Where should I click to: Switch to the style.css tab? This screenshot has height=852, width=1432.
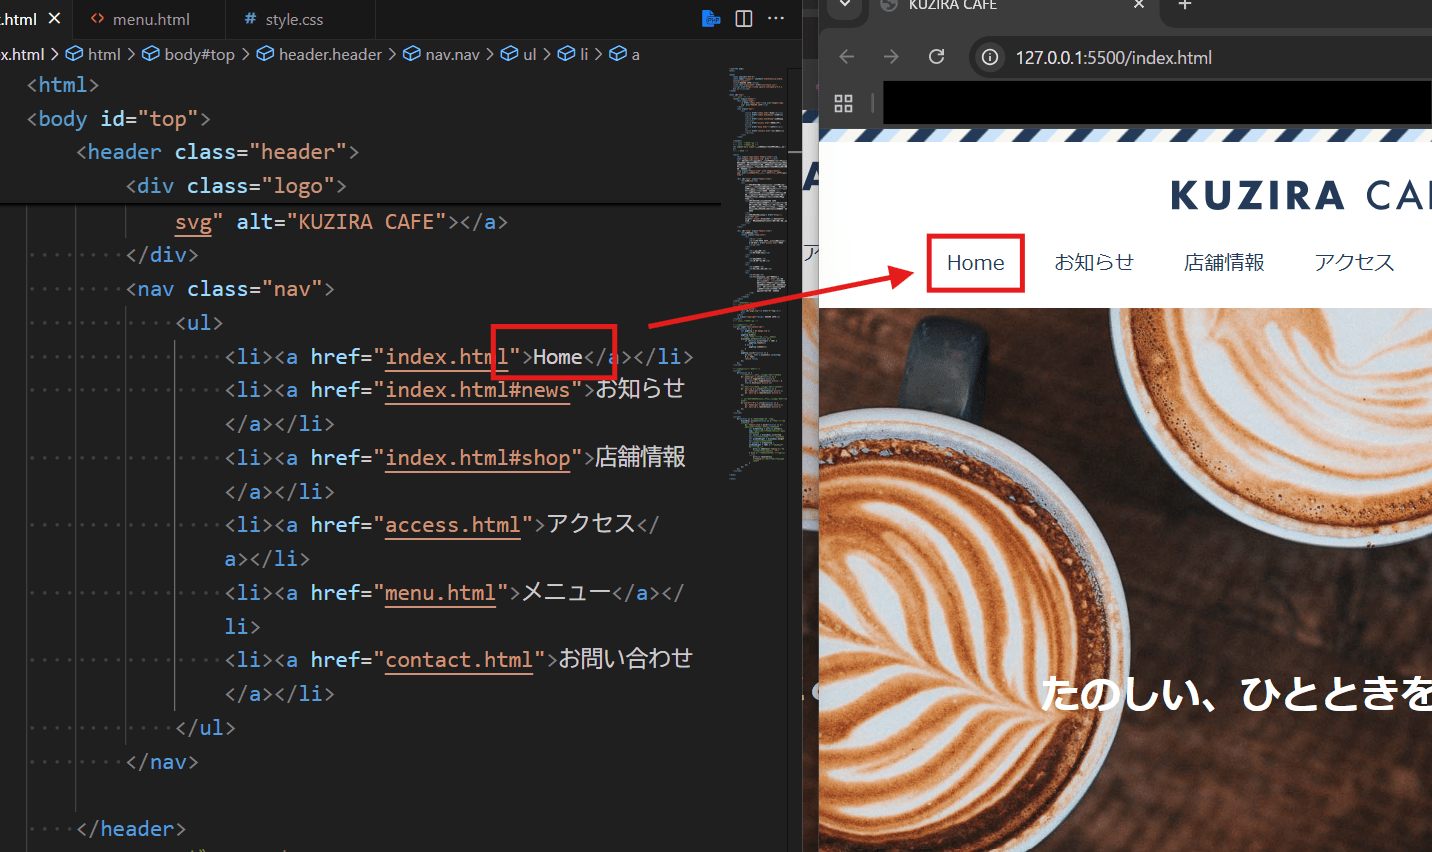click(294, 19)
